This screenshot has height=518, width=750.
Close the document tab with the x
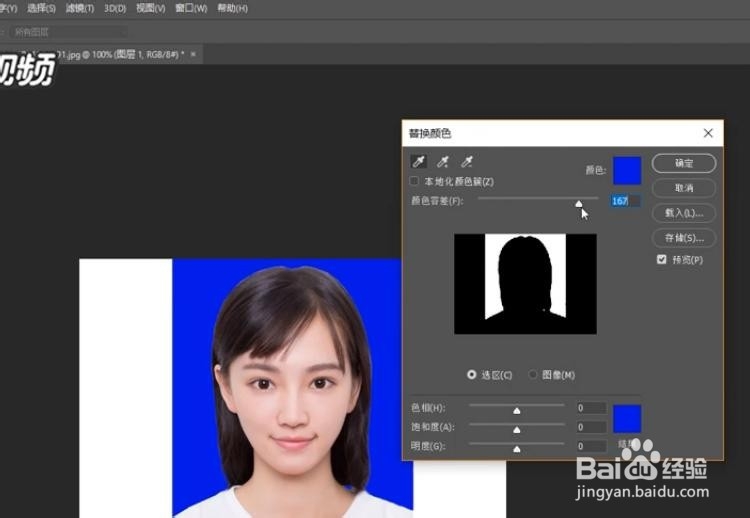coord(193,55)
